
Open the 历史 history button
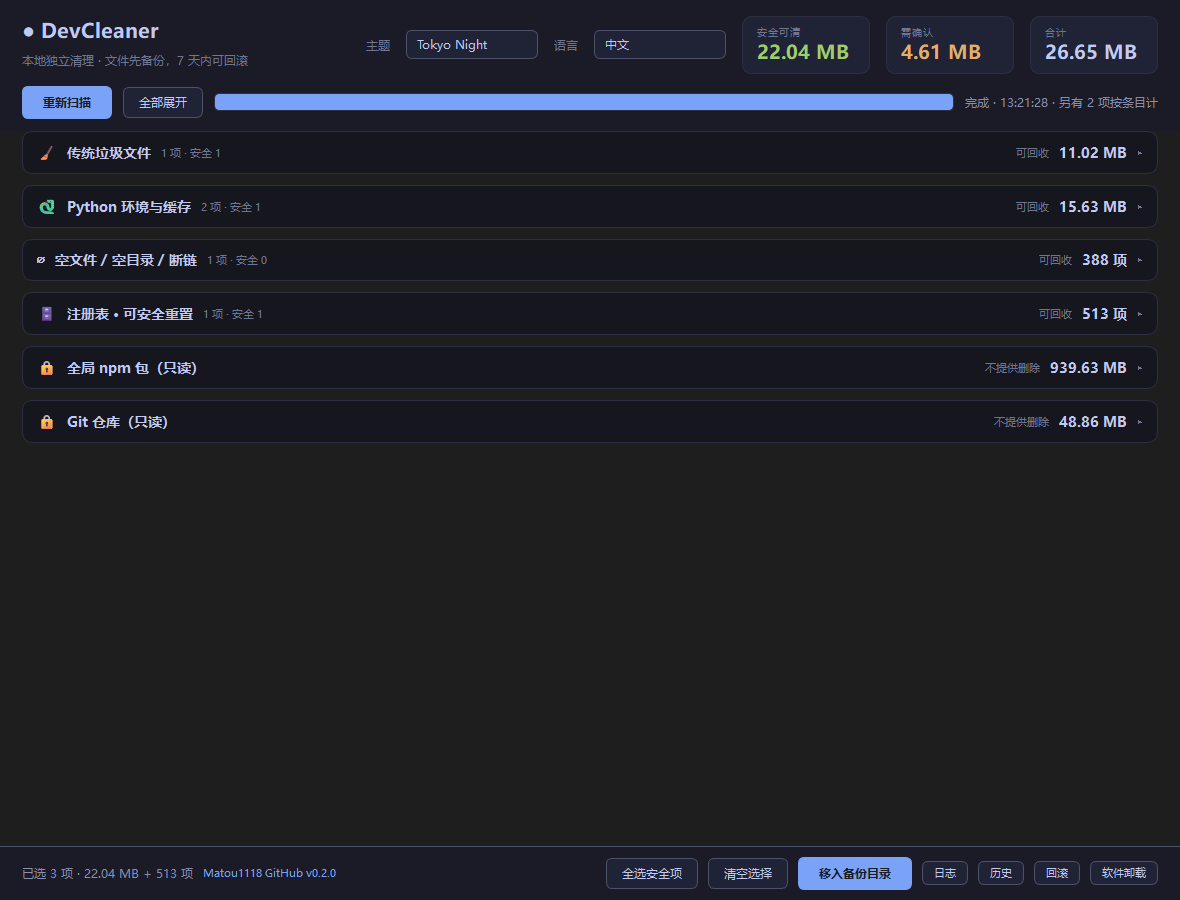coord(1001,873)
